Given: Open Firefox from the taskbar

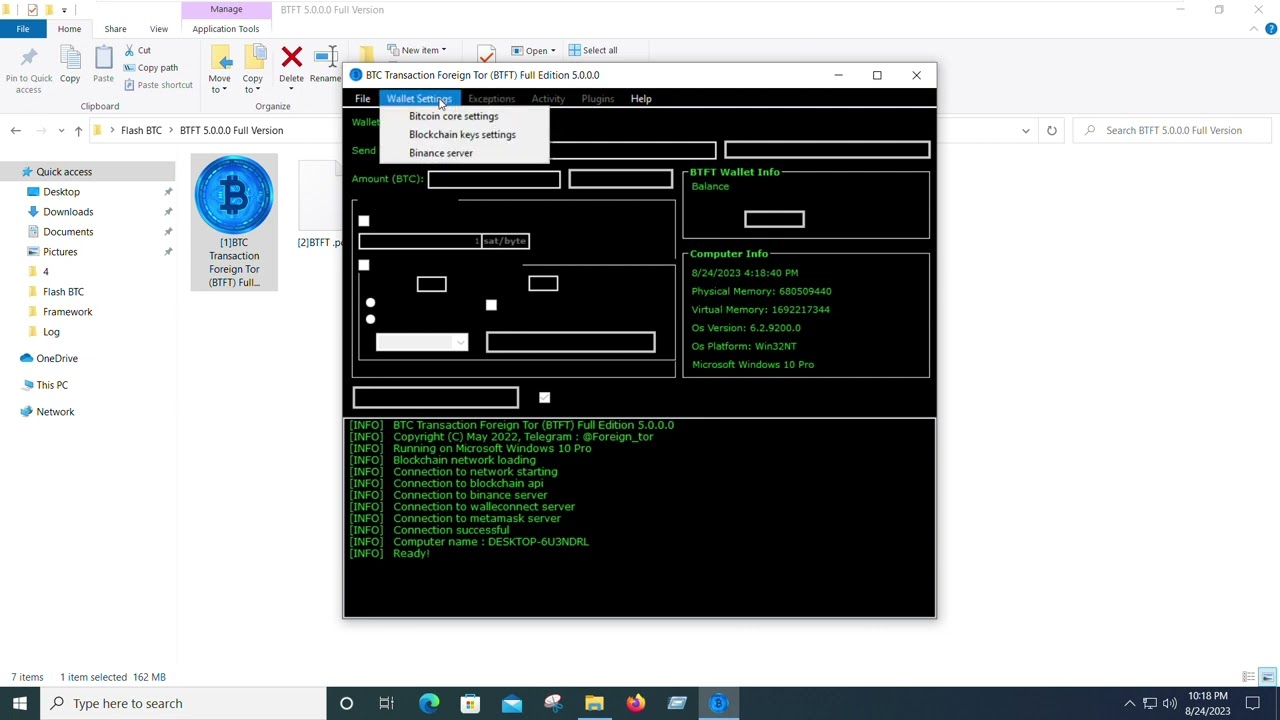Looking at the screenshot, I should pyautogui.click(x=636, y=703).
